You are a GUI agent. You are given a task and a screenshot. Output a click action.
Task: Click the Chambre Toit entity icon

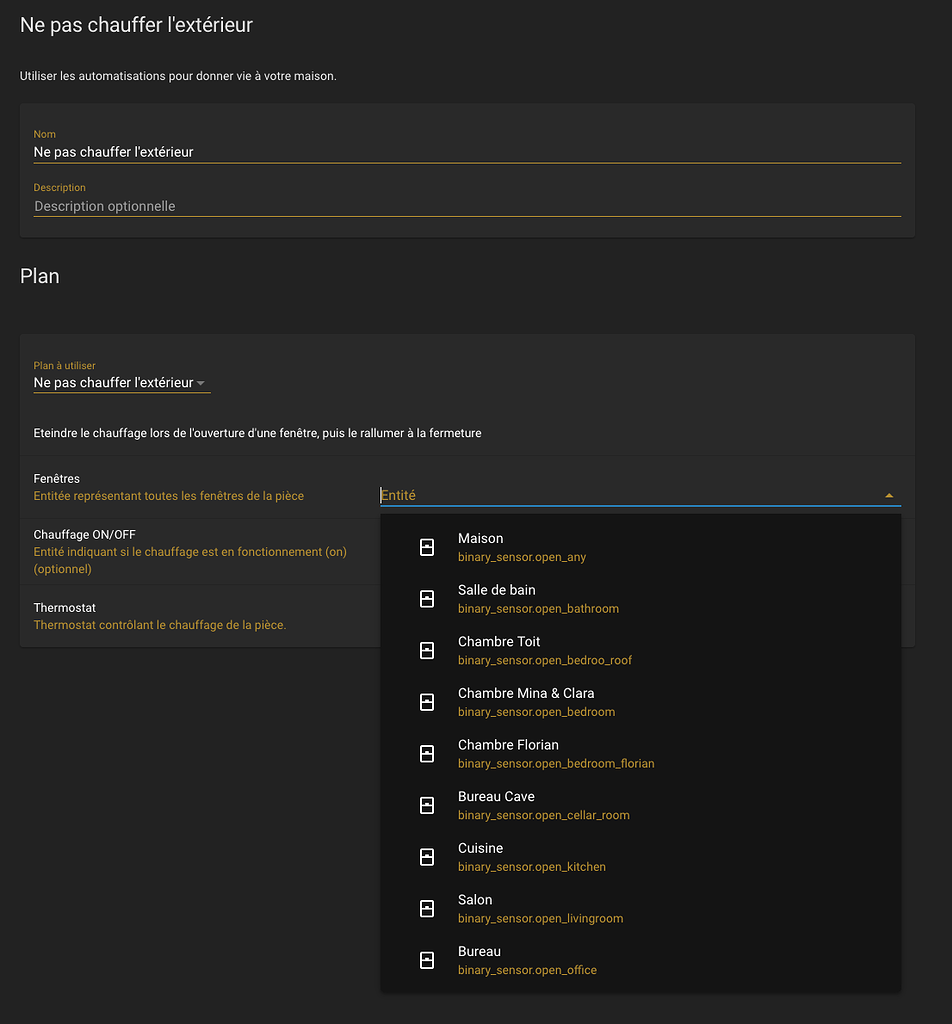[x=427, y=650]
